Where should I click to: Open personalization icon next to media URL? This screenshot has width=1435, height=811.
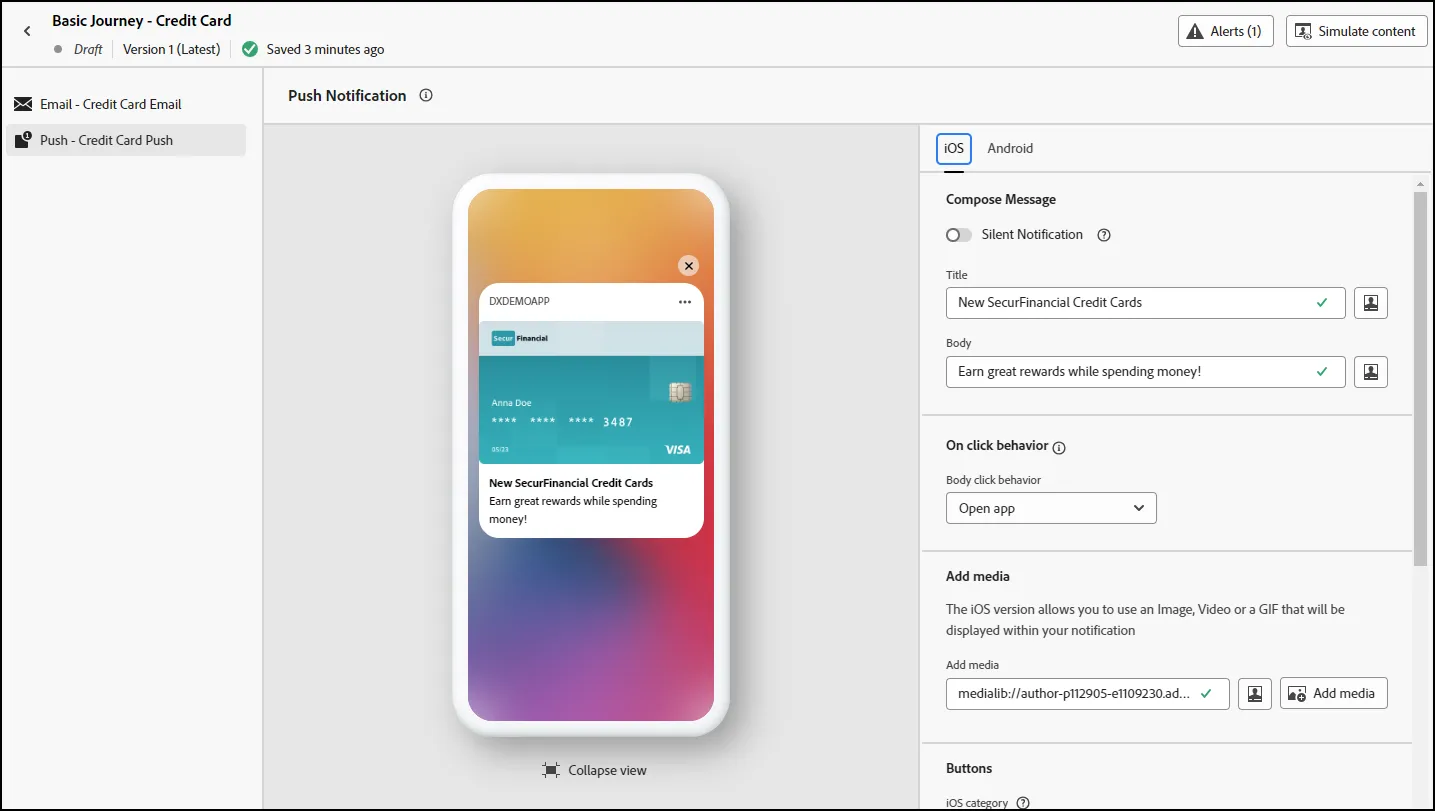pyautogui.click(x=1255, y=694)
